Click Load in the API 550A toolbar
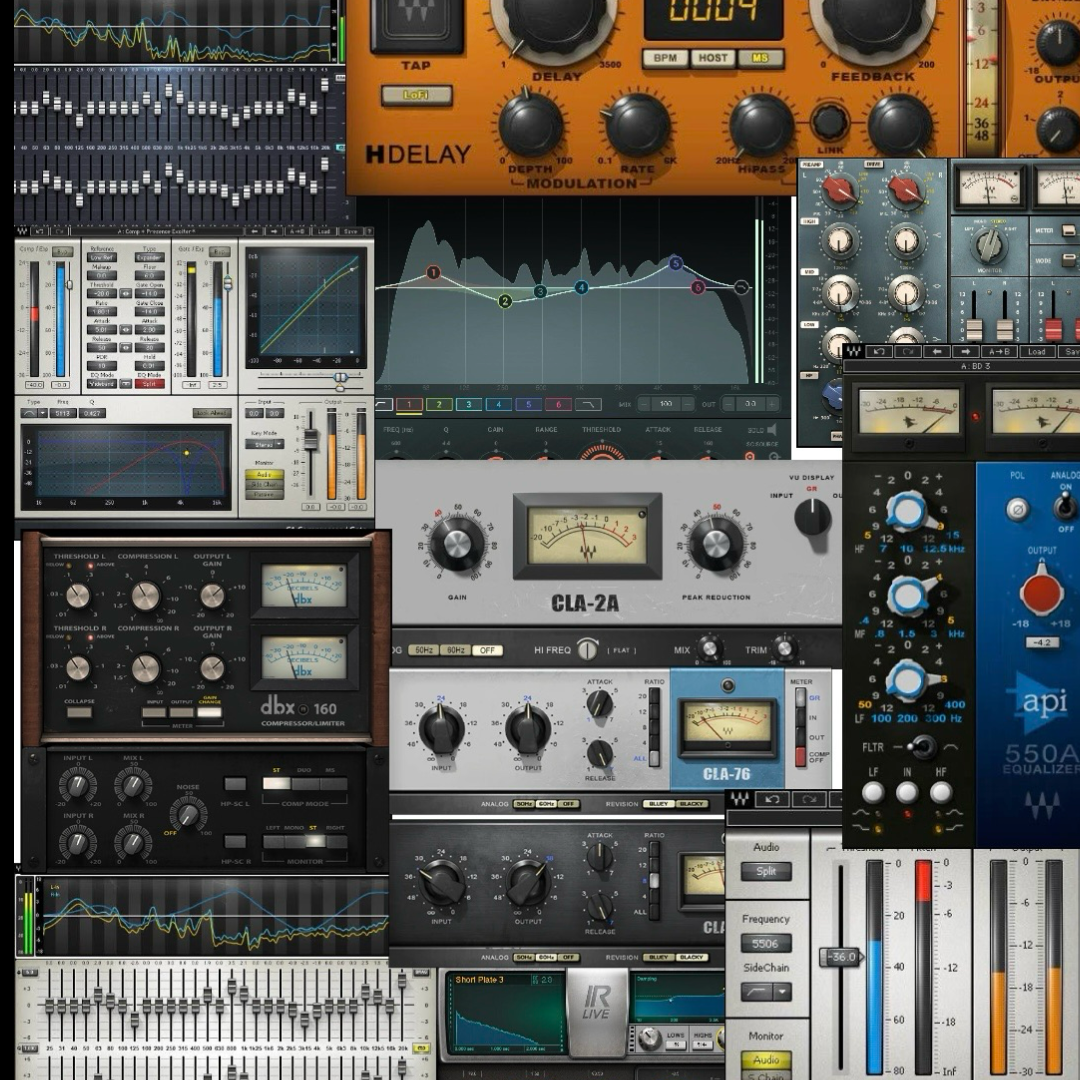 (x=1037, y=351)
